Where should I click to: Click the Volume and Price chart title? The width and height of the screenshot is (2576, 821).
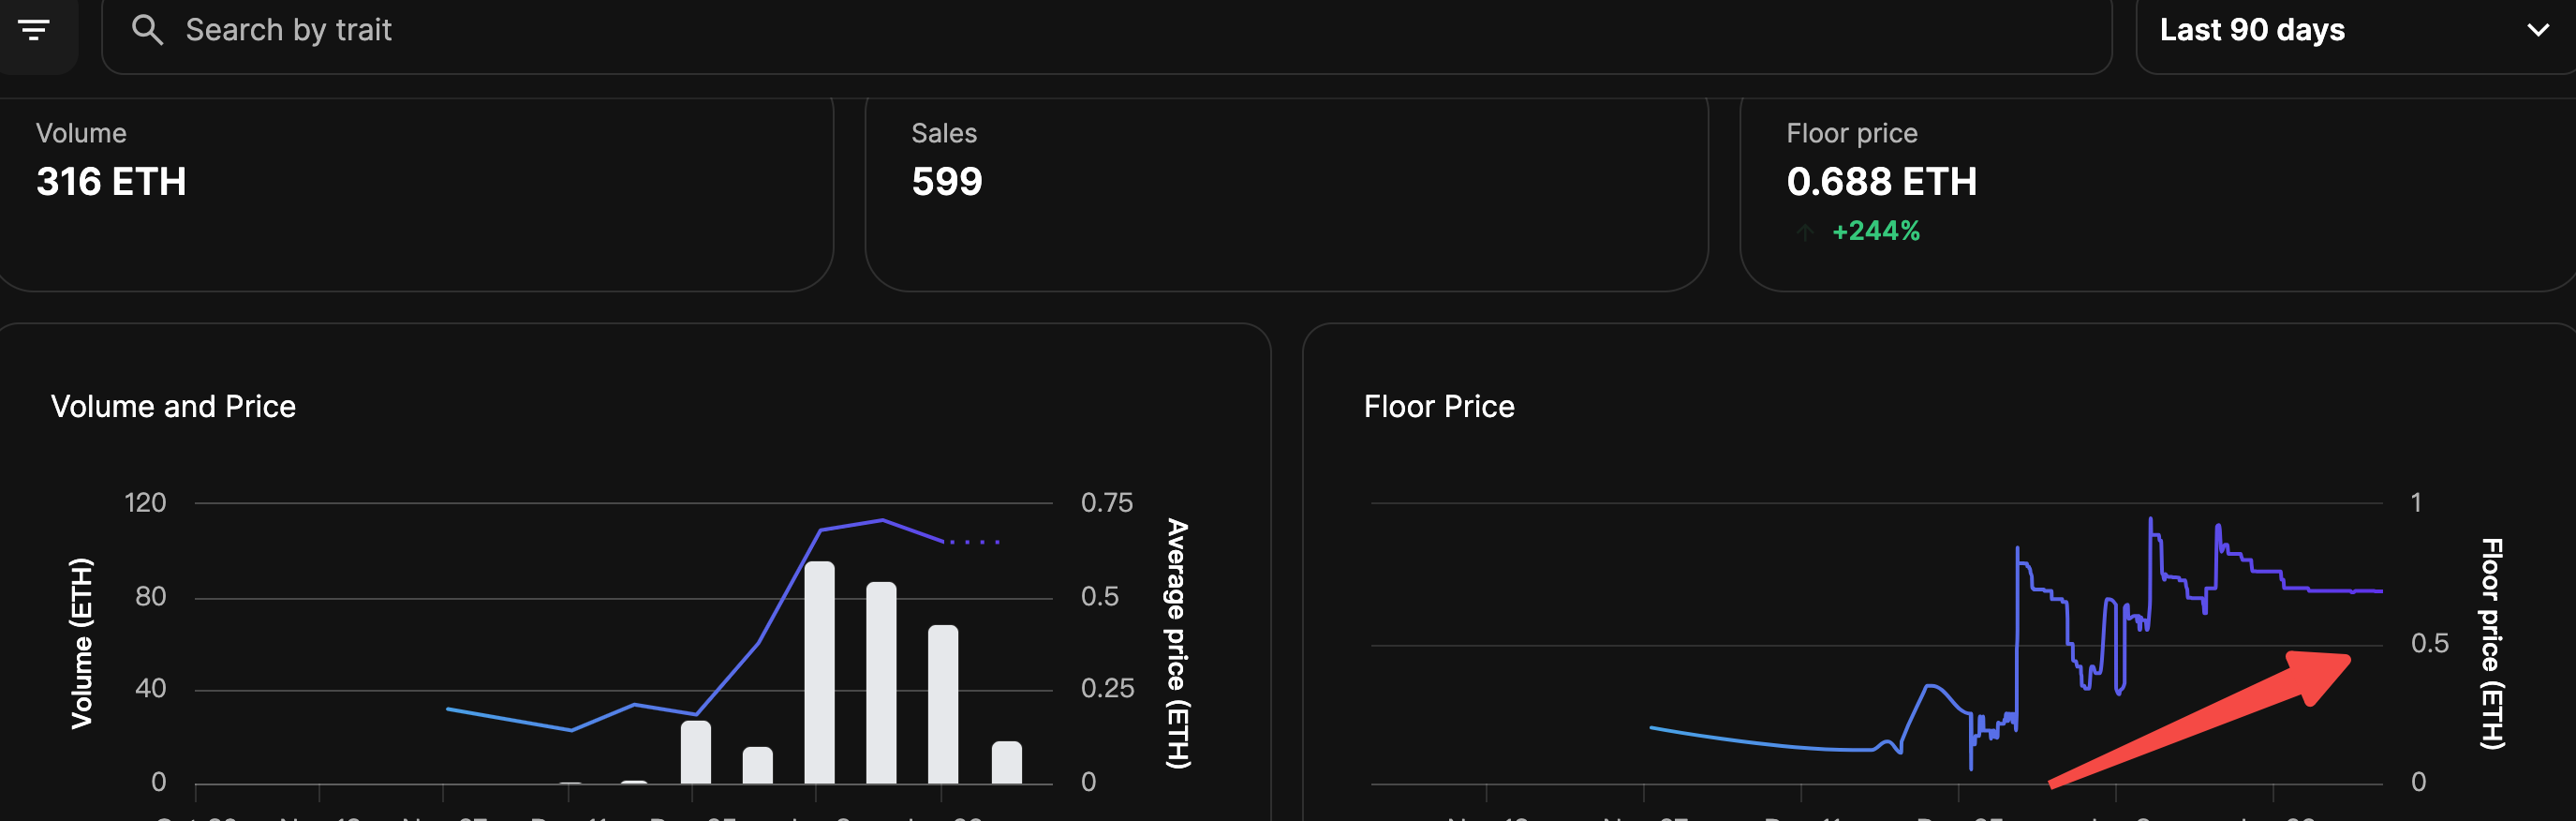click(x=173, y=406)
